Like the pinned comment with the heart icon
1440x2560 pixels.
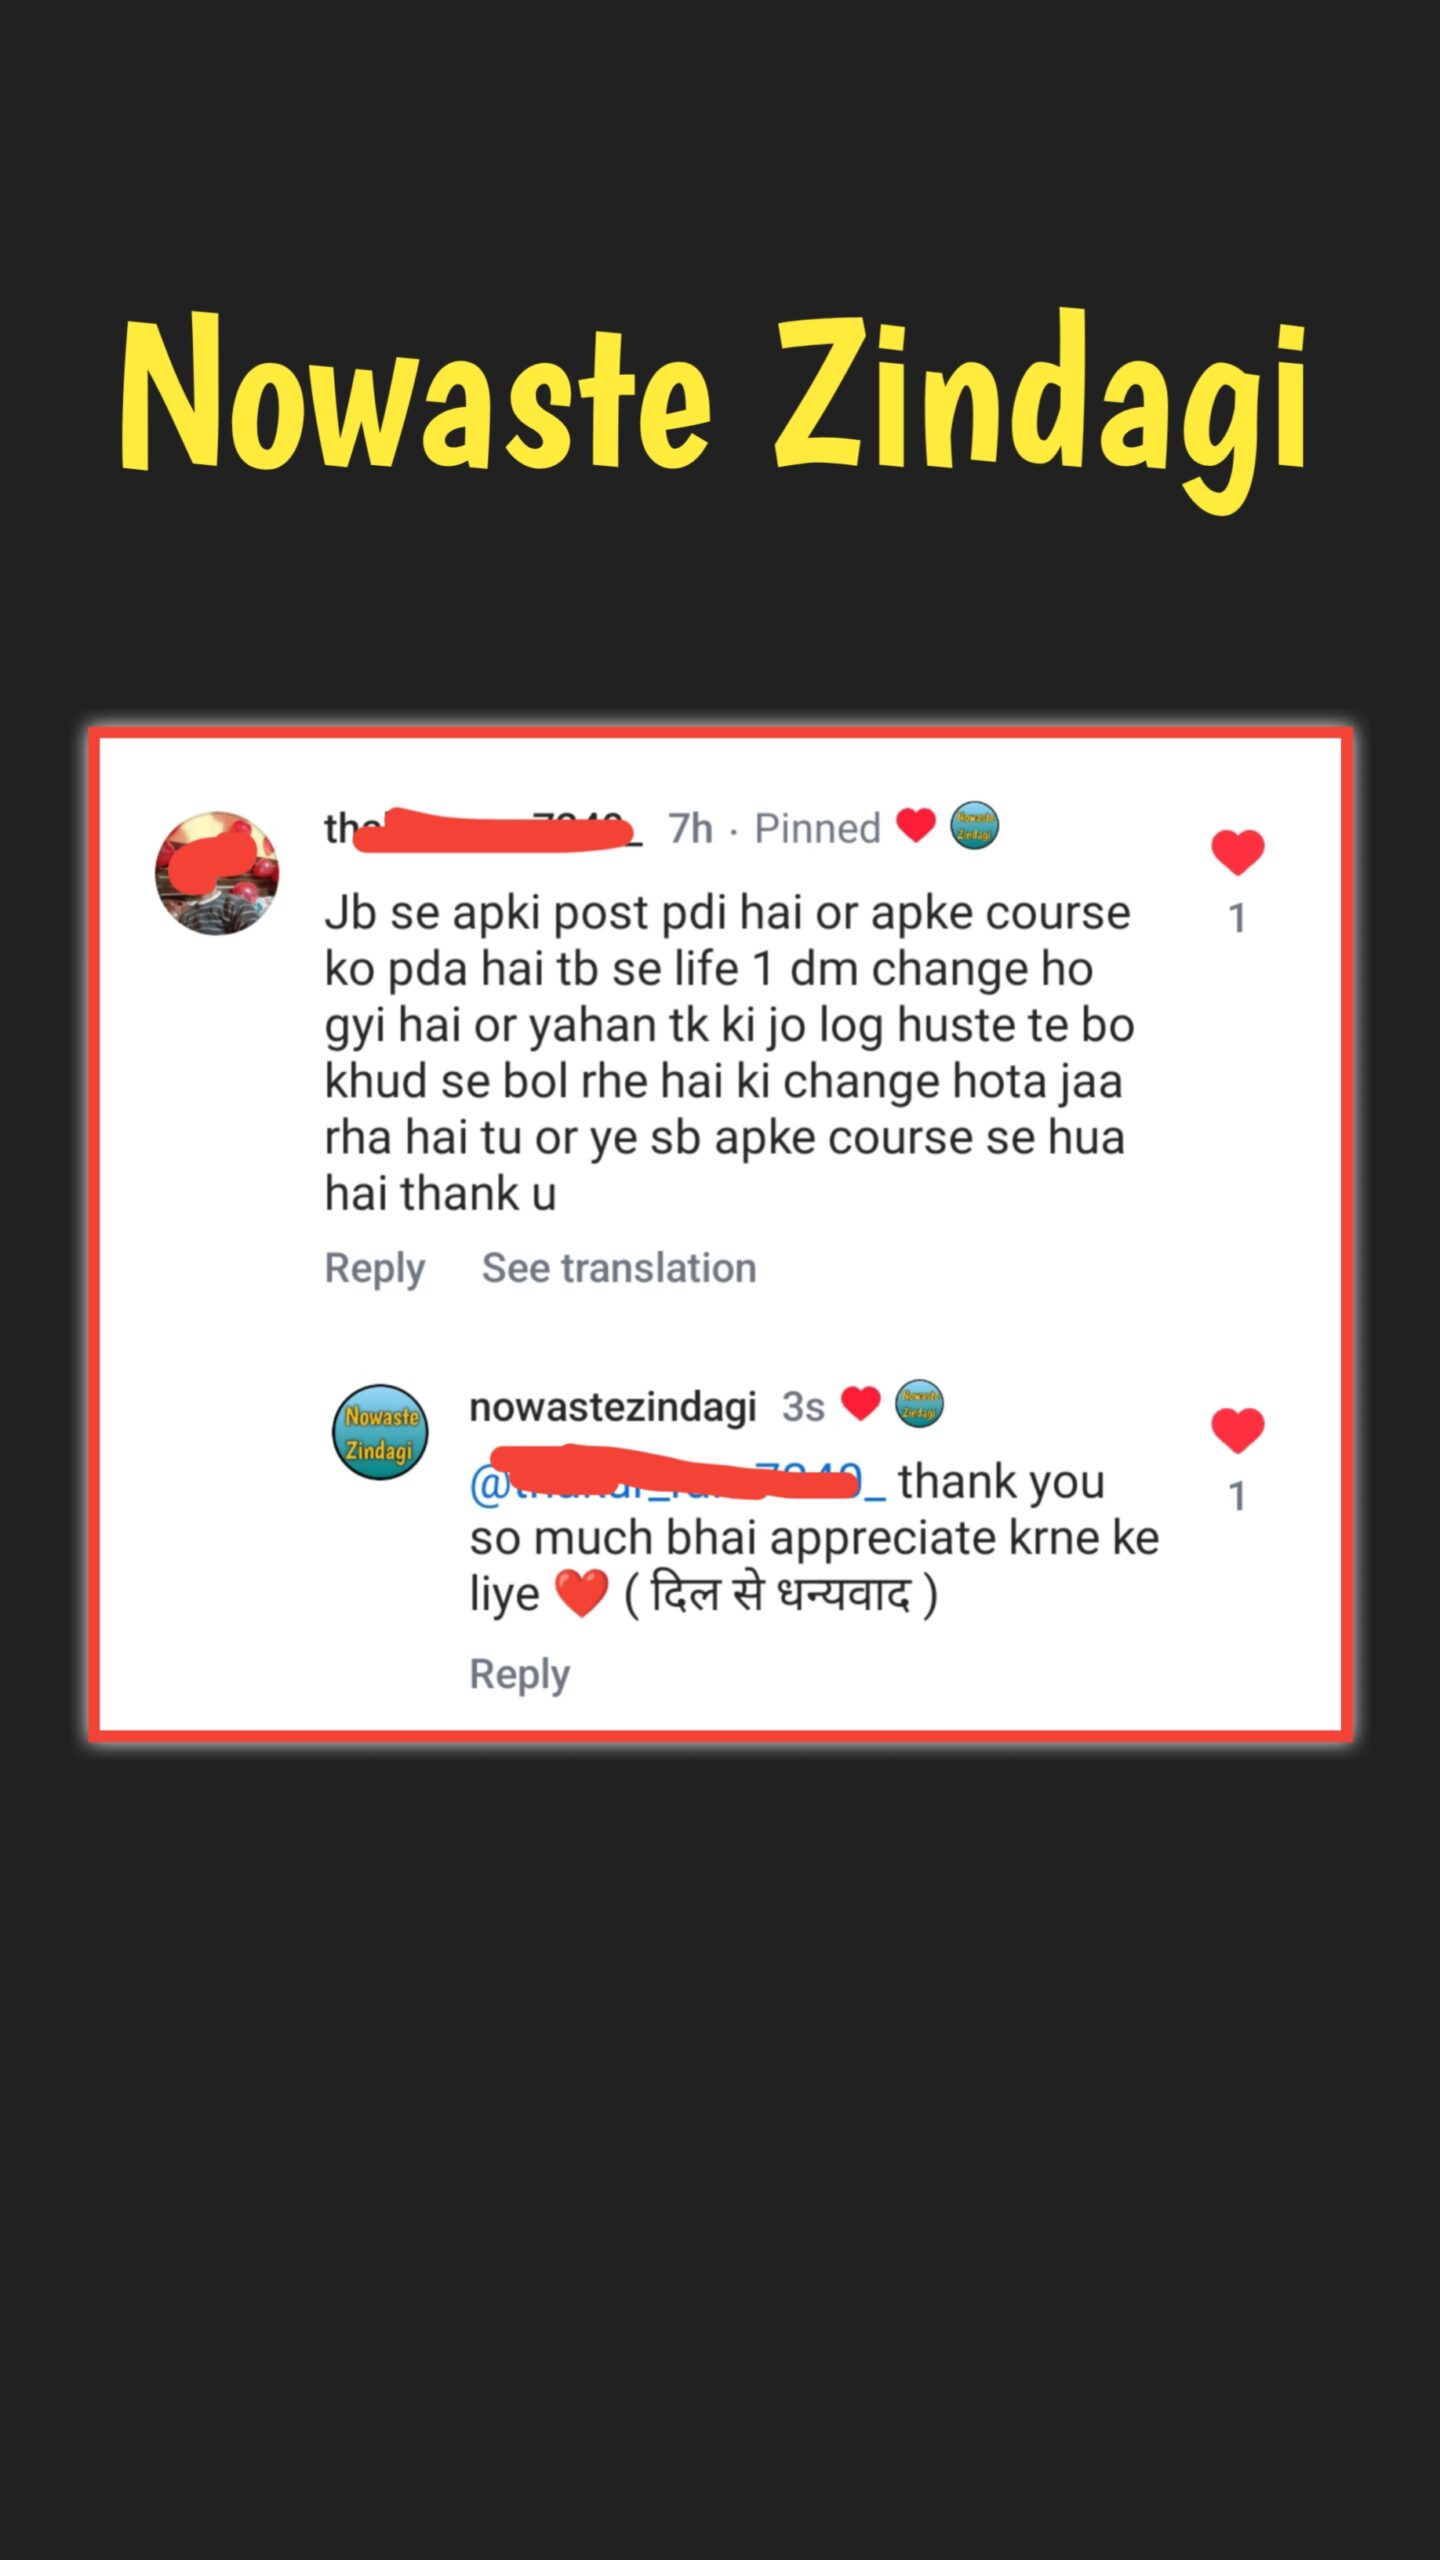point(1237,853)
